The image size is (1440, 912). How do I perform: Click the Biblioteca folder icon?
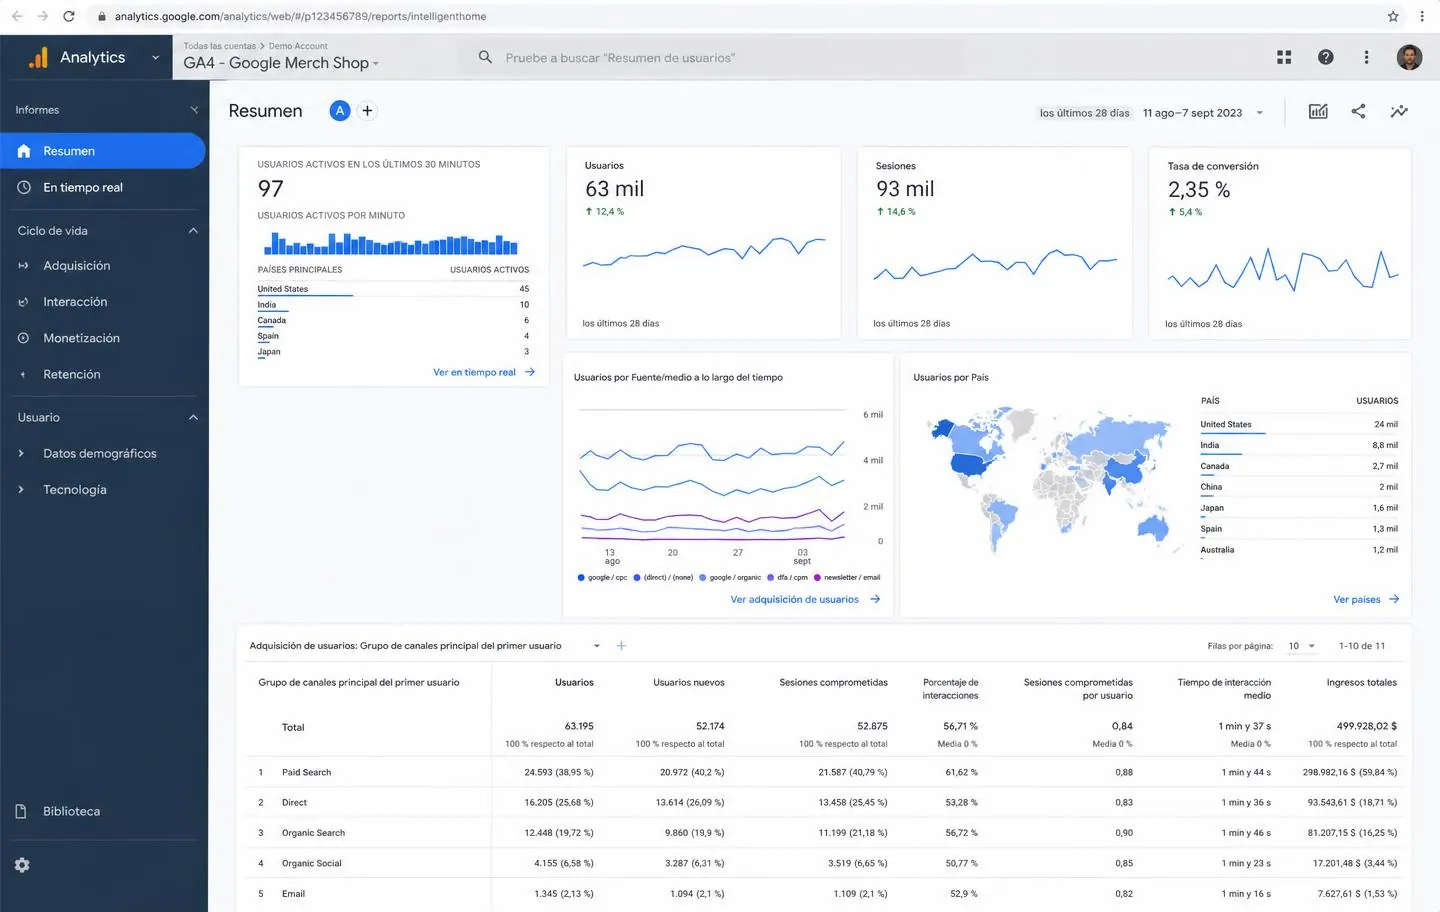pos(21,811)
